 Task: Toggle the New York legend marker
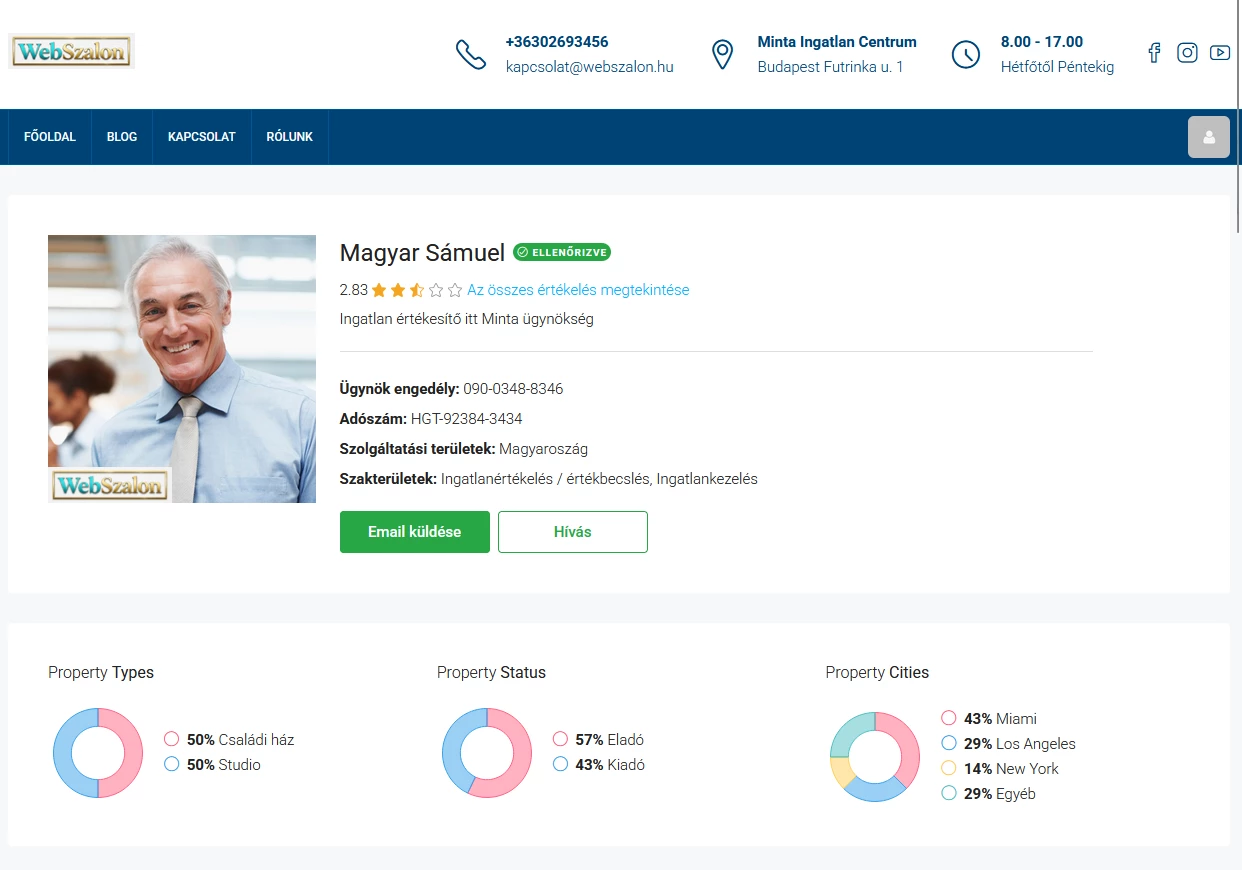(949, 769)
